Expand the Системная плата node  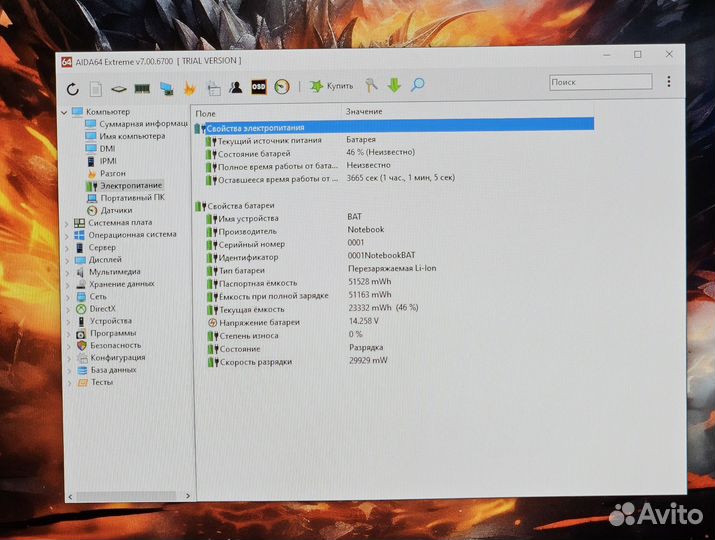(67, 223)
